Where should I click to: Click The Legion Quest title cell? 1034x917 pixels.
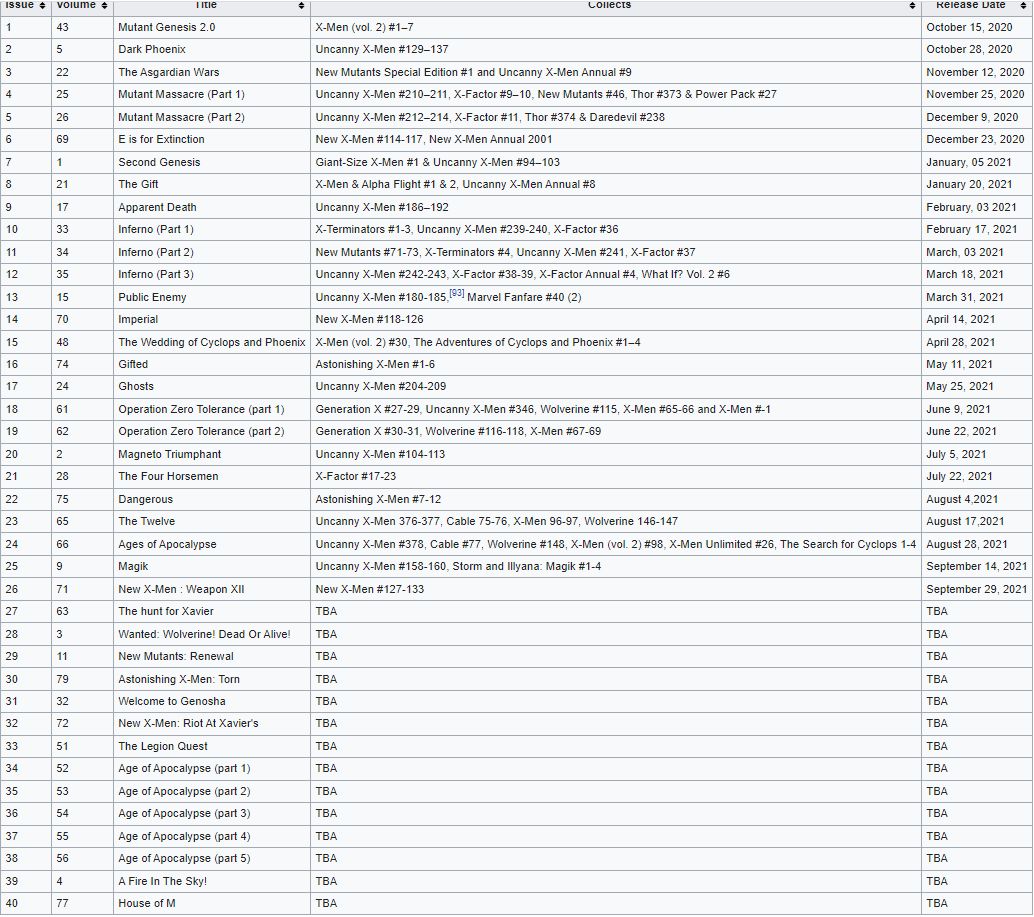click(x=163, y=746)
